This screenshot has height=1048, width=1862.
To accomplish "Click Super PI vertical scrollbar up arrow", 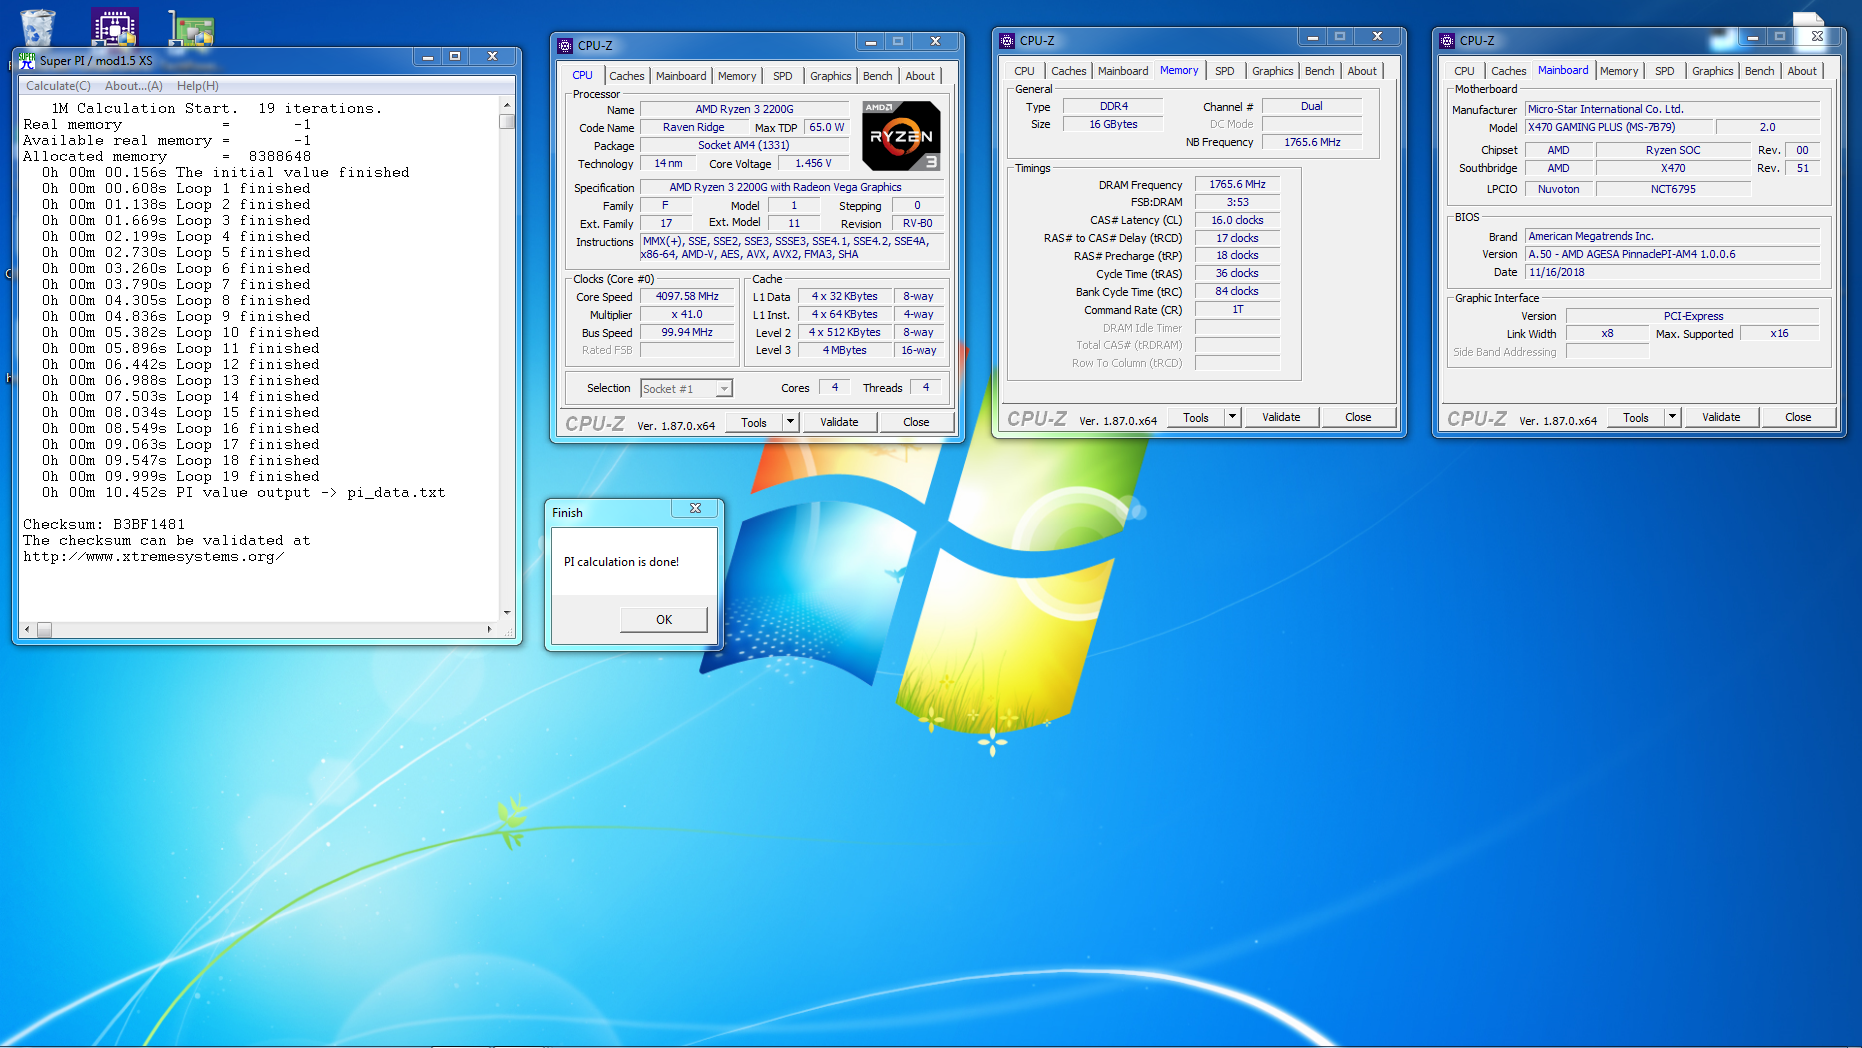I will point(507,105).
